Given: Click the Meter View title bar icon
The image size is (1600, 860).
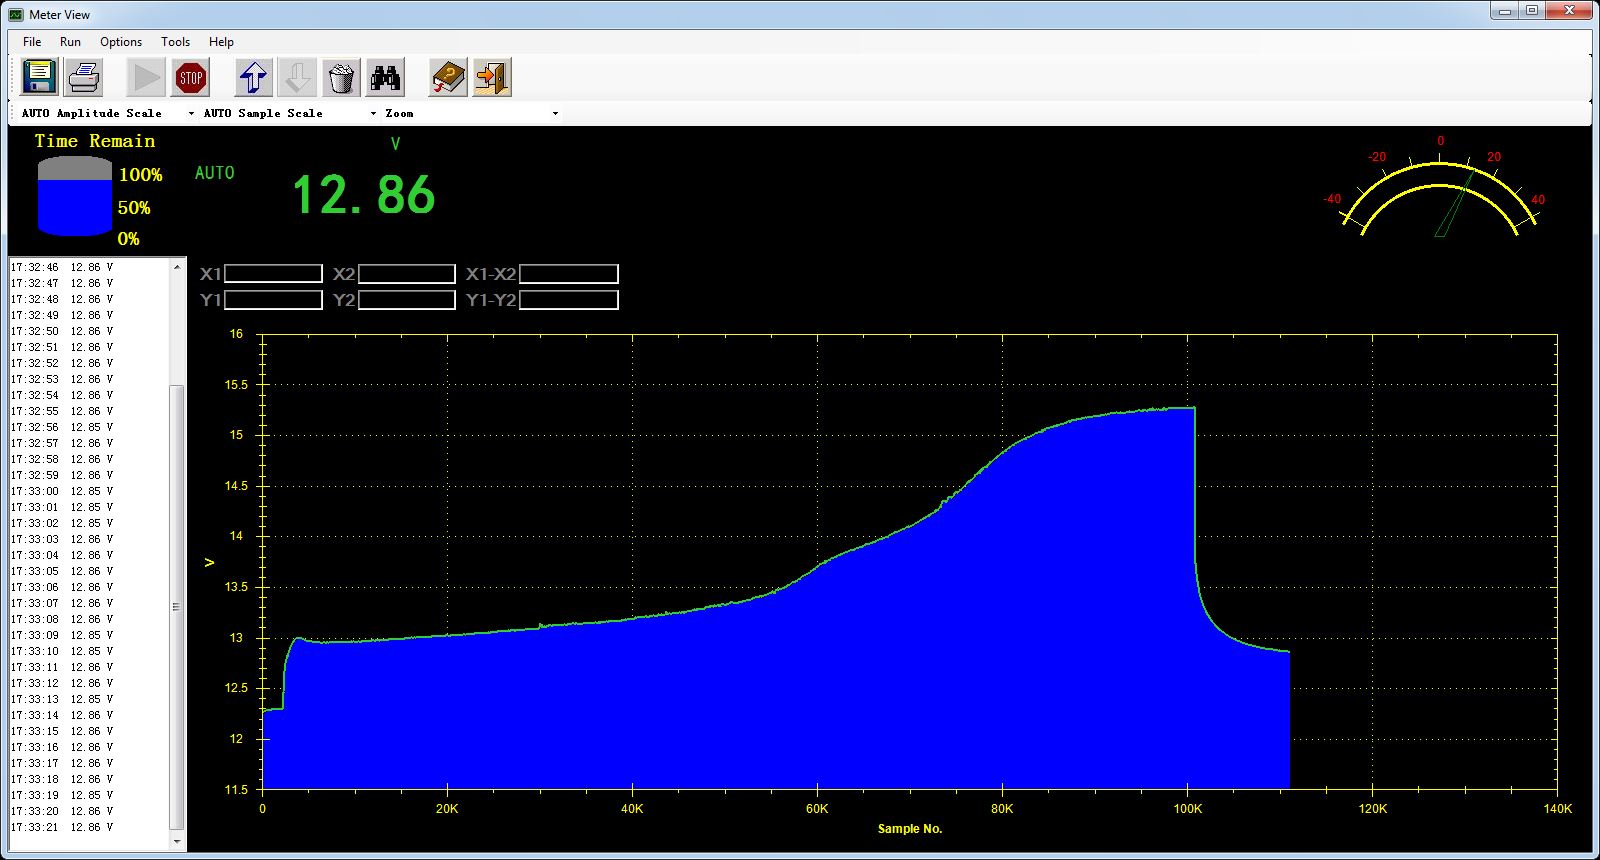Looking at the screenshot, I should pyautogui.click(x=15, y=14).
